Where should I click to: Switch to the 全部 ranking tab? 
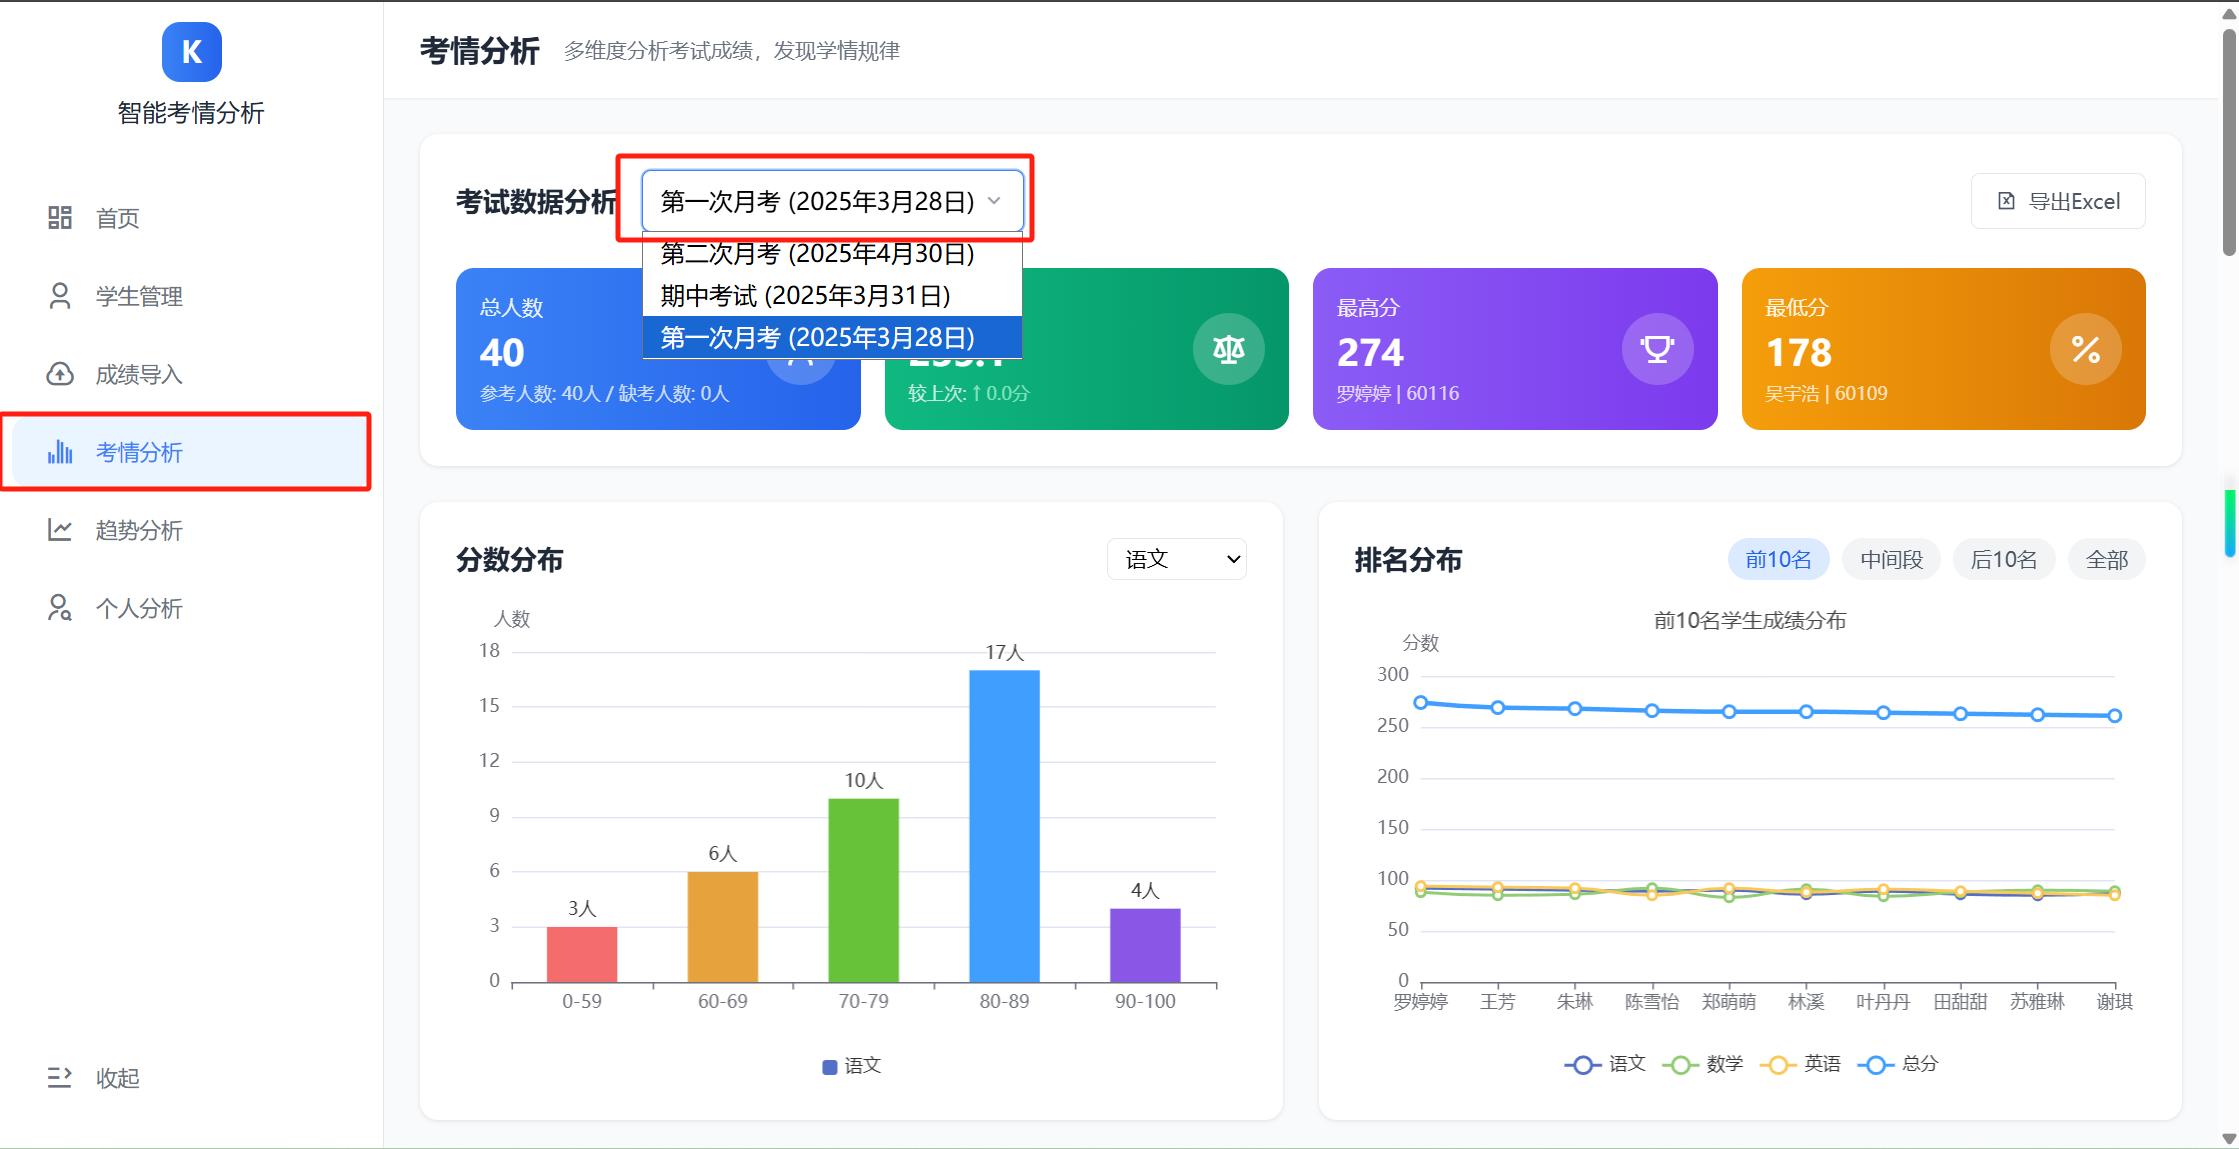pyautogui.click(x=2106, y=559)
